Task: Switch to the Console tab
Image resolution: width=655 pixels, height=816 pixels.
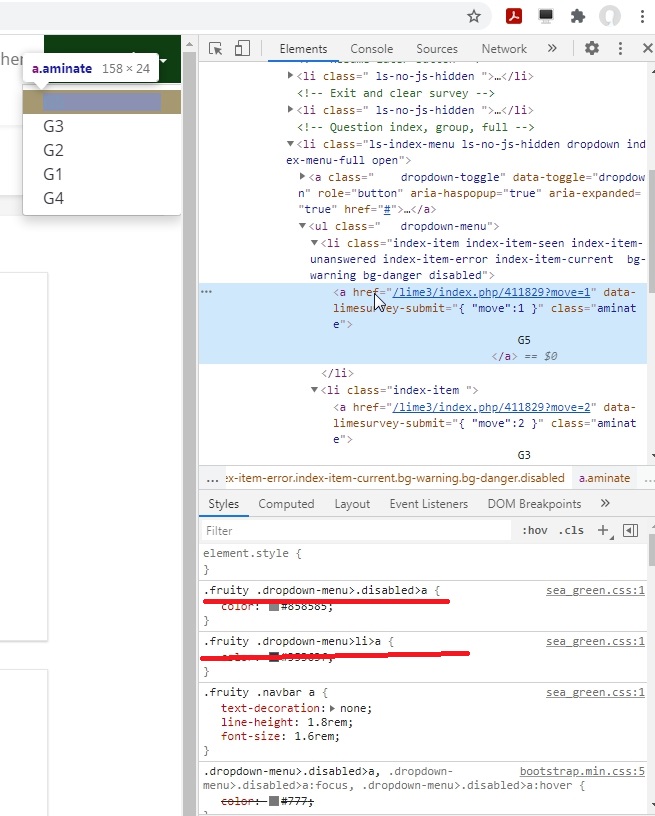Action: (371, 49)
